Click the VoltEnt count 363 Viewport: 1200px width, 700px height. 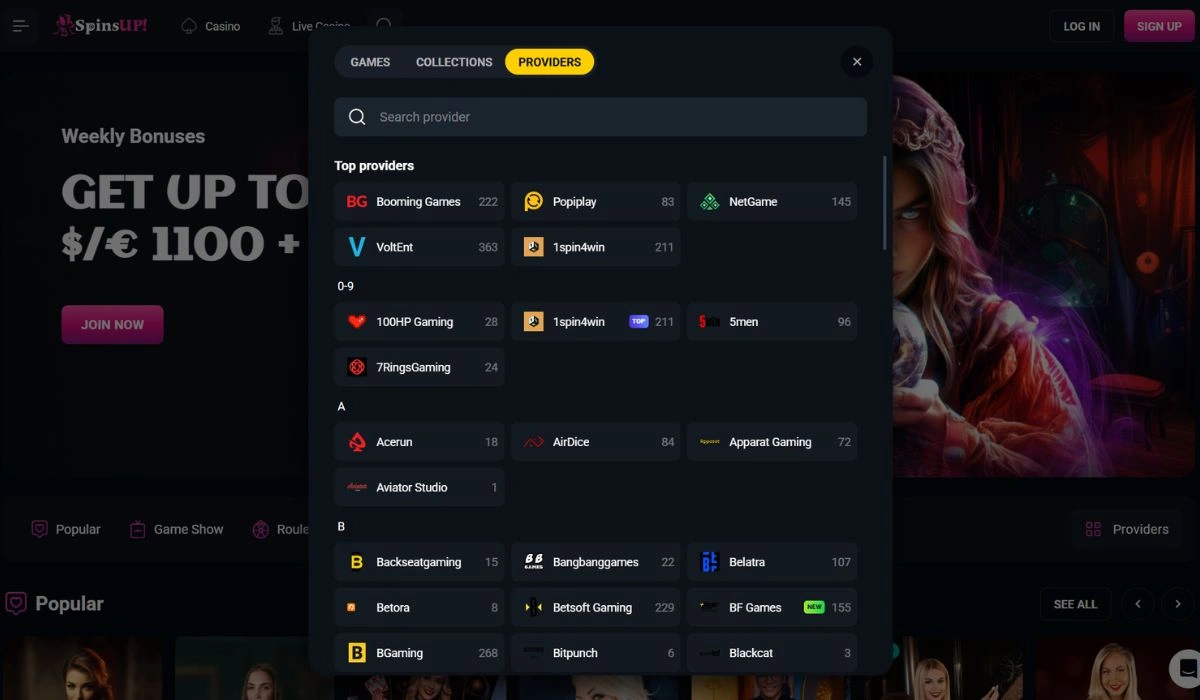point(488,247)
